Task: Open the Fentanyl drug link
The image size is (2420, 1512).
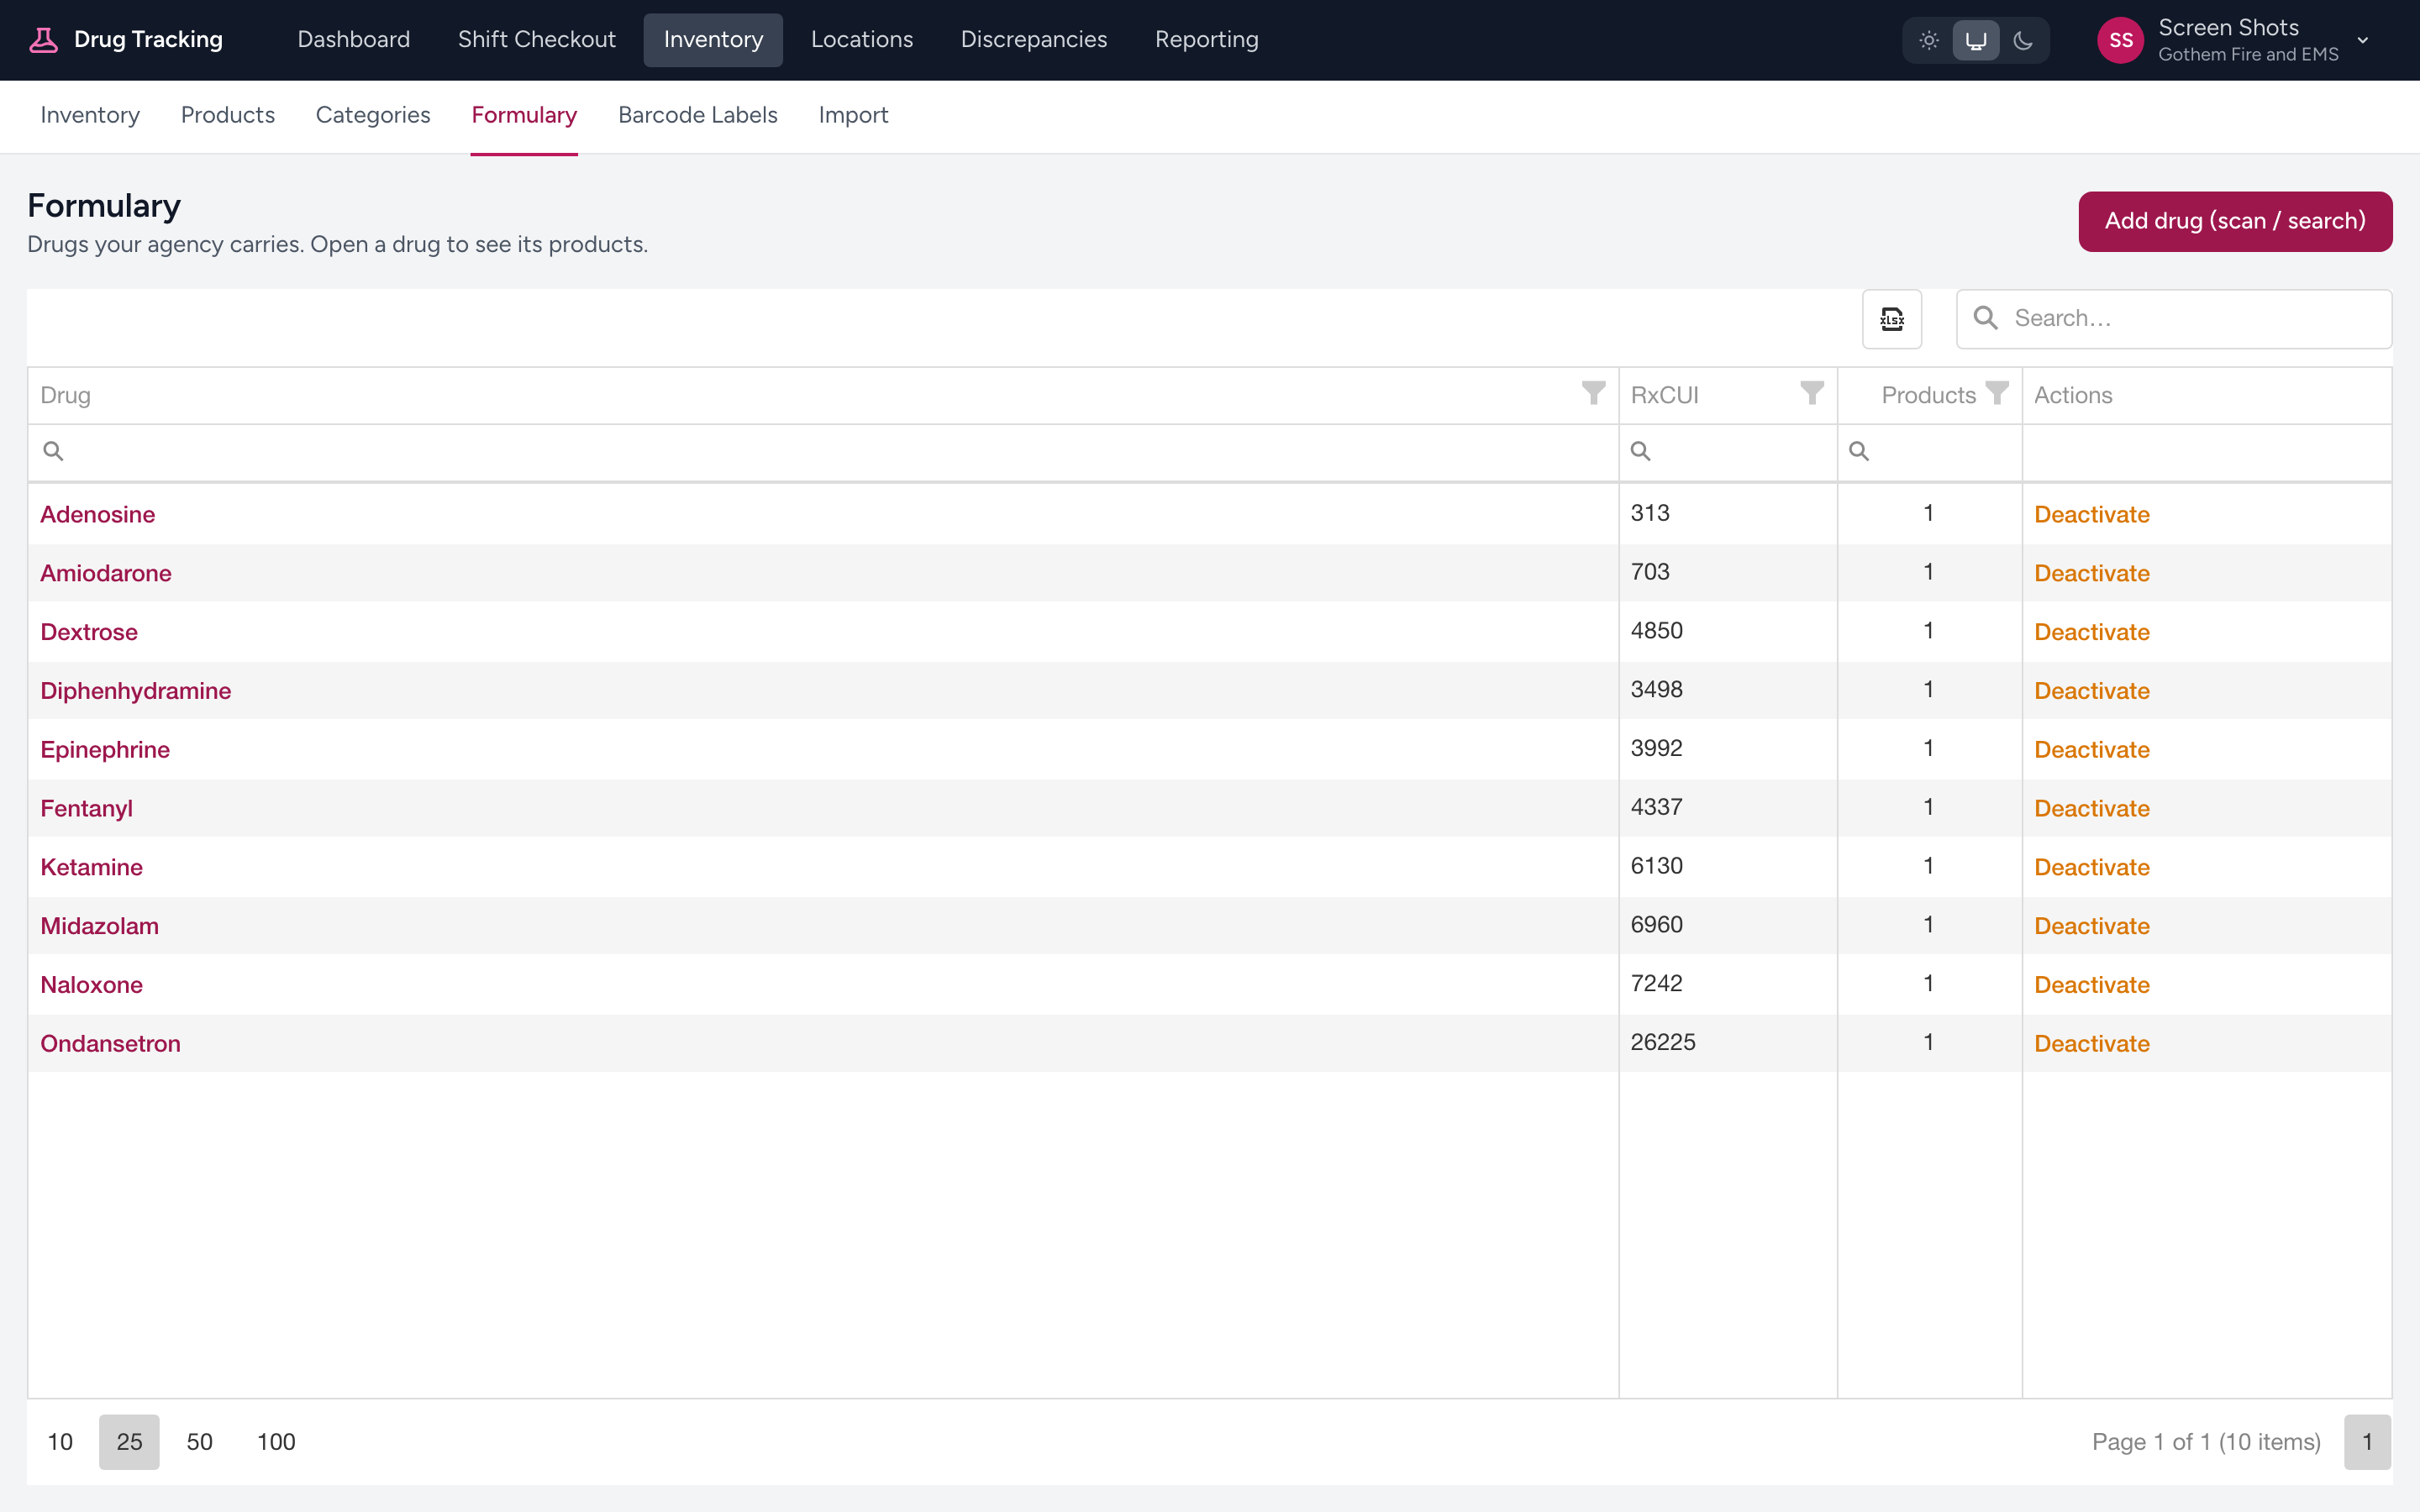Action: pyautogui.click(x=87, y=808)
